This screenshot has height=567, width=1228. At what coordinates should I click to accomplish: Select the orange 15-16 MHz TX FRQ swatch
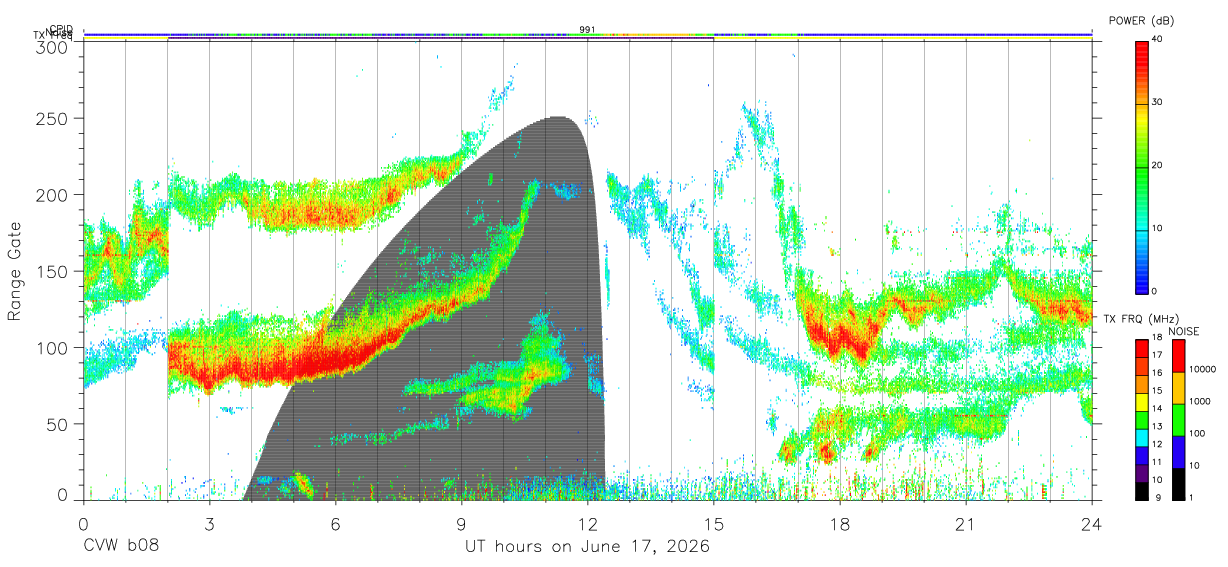pyautogui.click(x=1142, y=384)
